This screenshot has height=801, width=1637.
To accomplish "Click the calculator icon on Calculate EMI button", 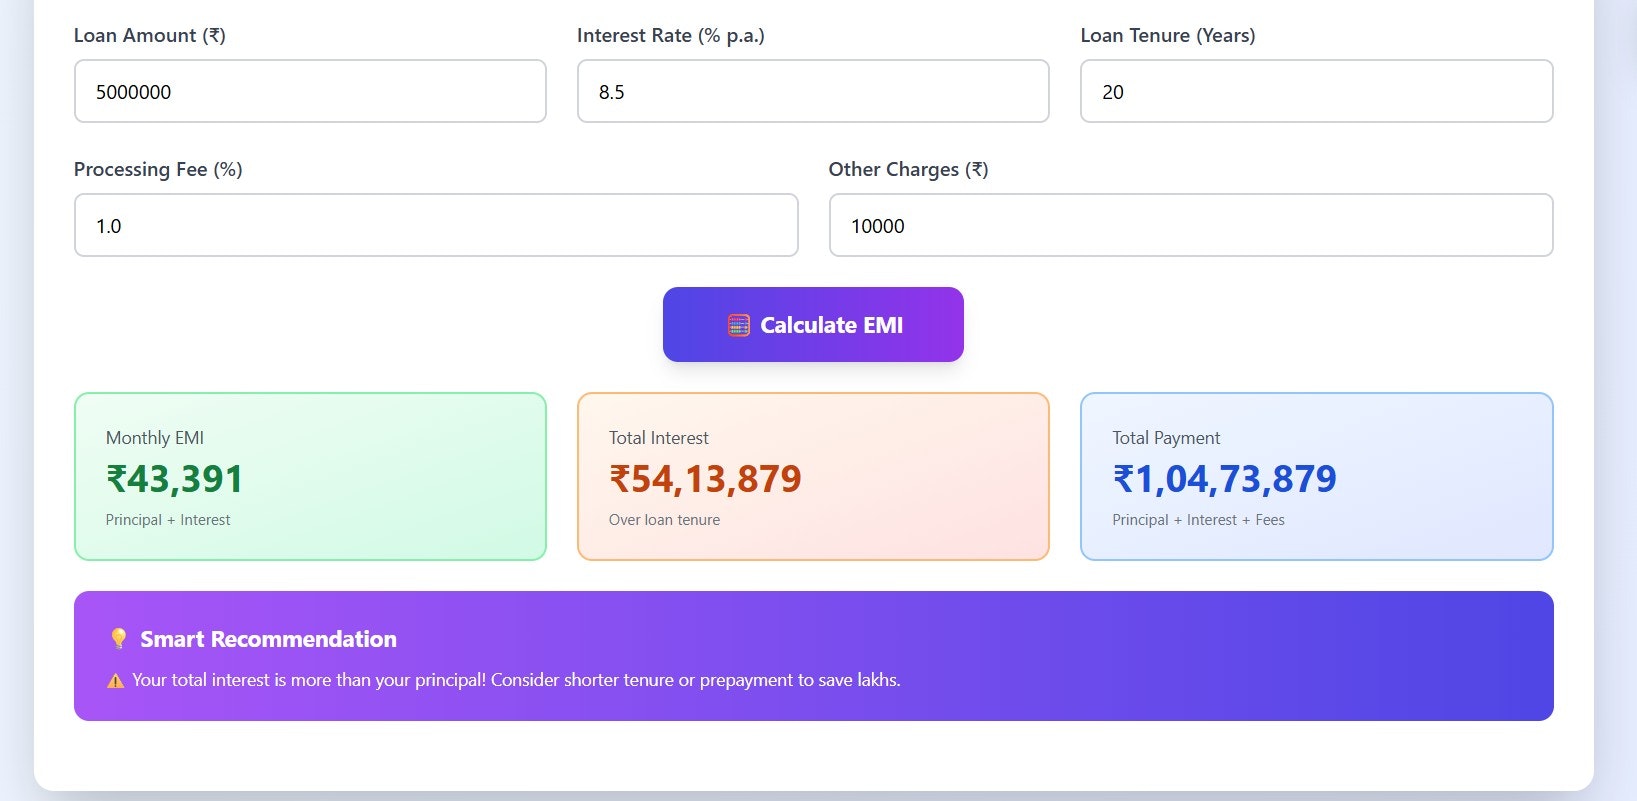I will point(738,325).
